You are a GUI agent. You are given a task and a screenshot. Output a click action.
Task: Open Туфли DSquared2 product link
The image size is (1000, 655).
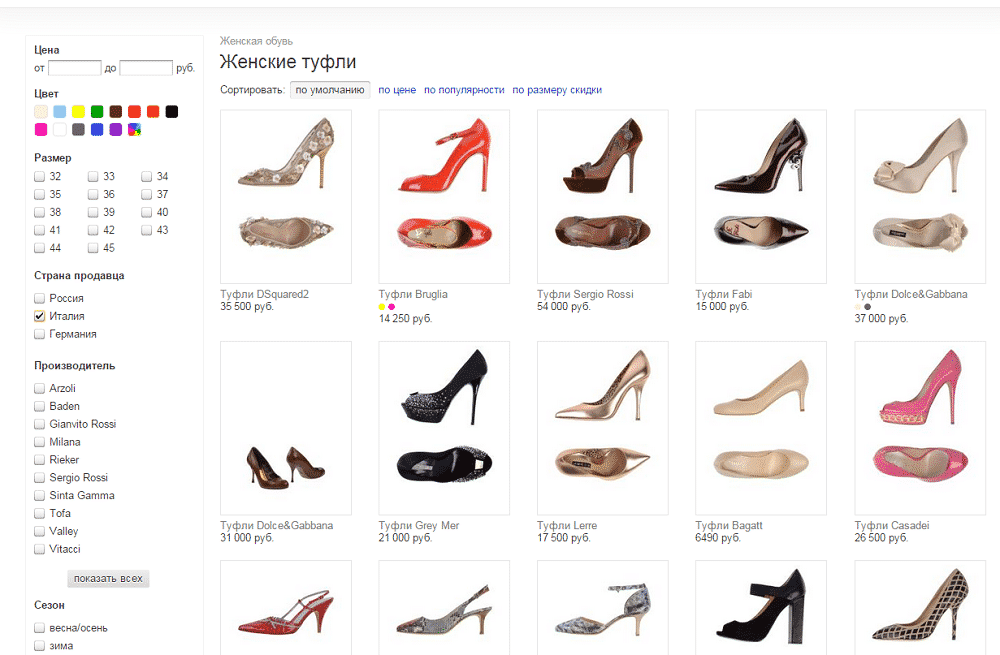(x=265, y=294)
